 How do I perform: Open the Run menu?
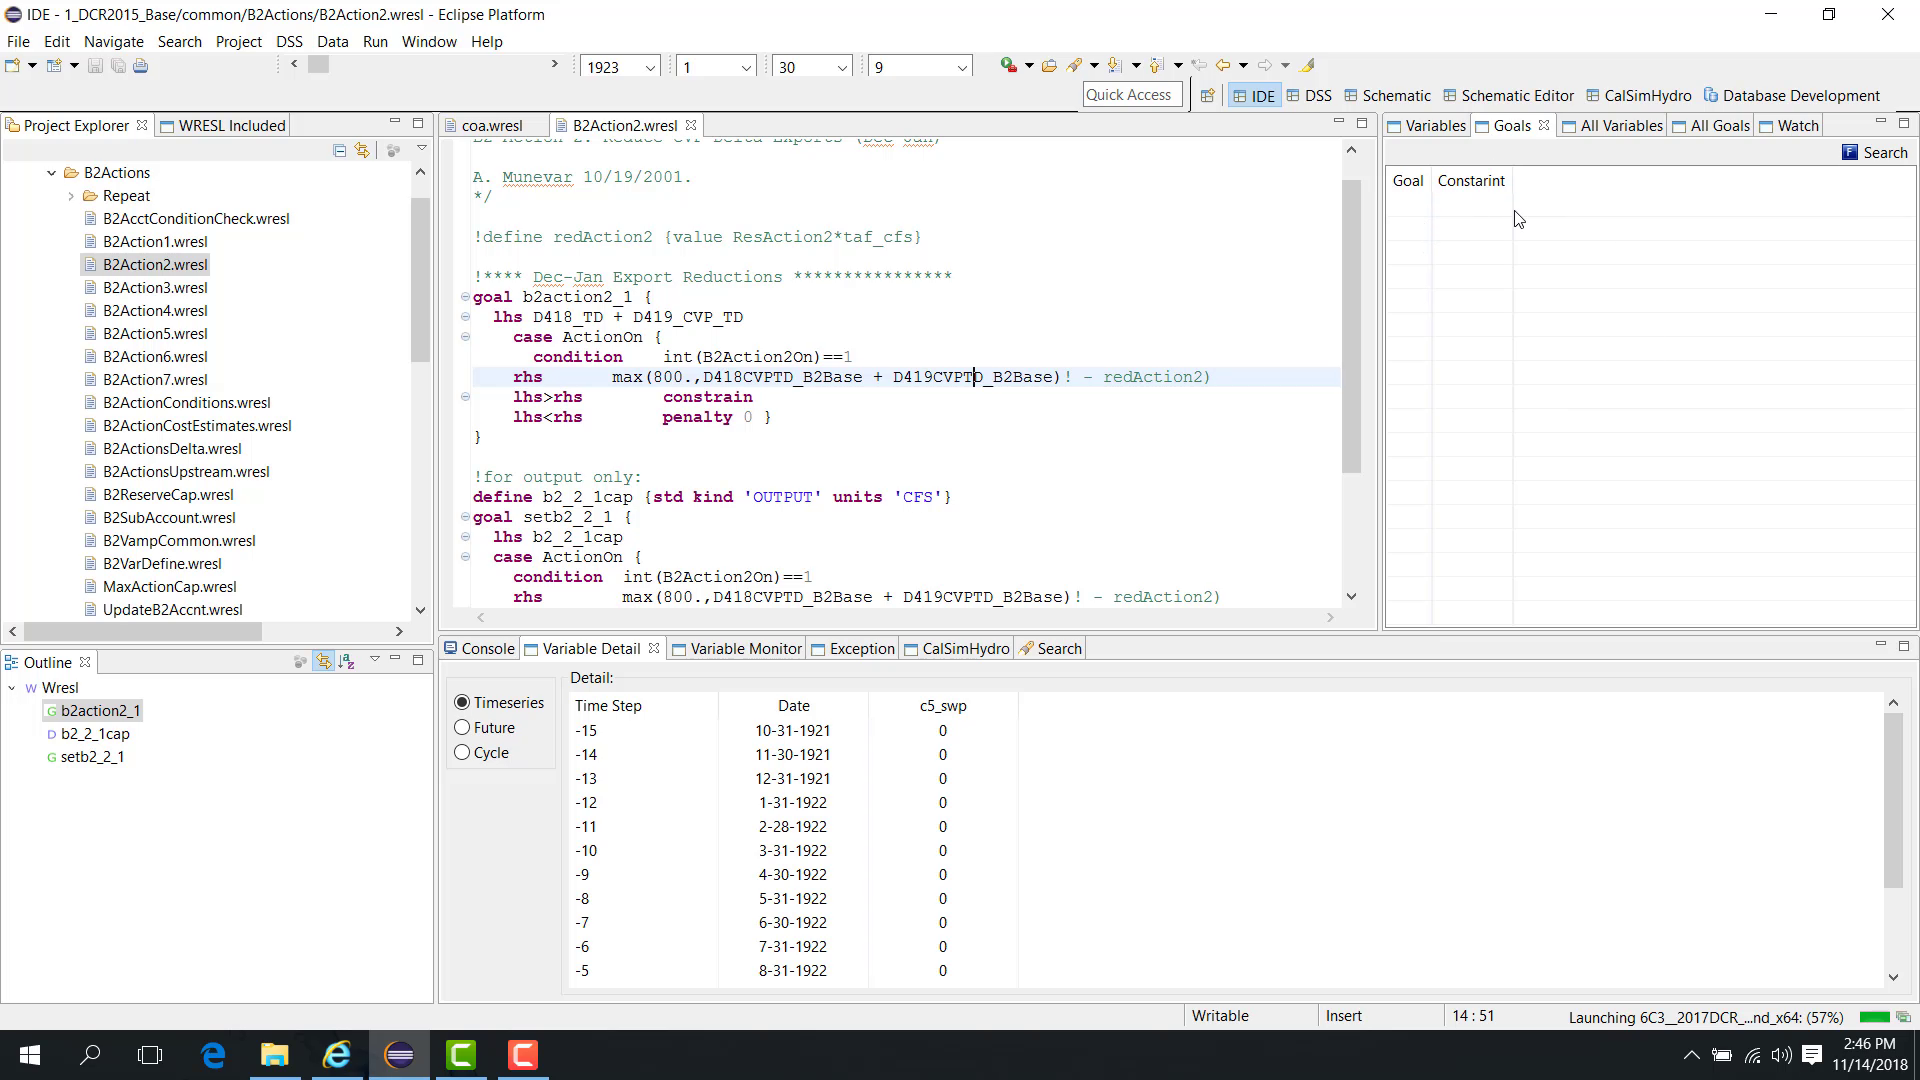[x=375, y=41]
